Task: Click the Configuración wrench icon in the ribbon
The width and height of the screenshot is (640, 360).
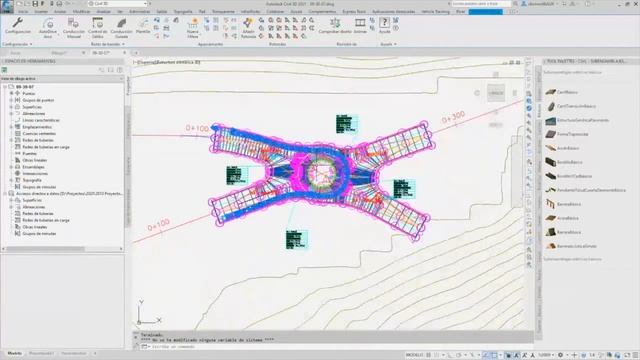Action: [18, 23]
